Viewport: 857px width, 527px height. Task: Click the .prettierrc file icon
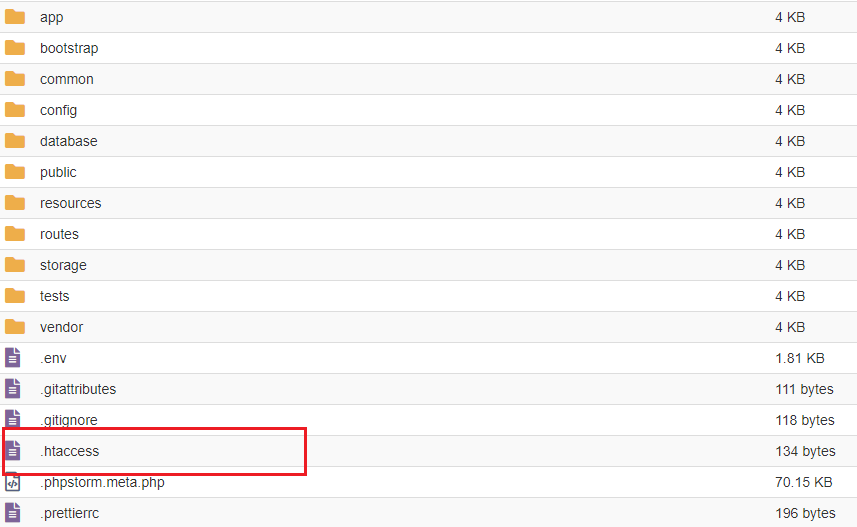click(13, 513)
